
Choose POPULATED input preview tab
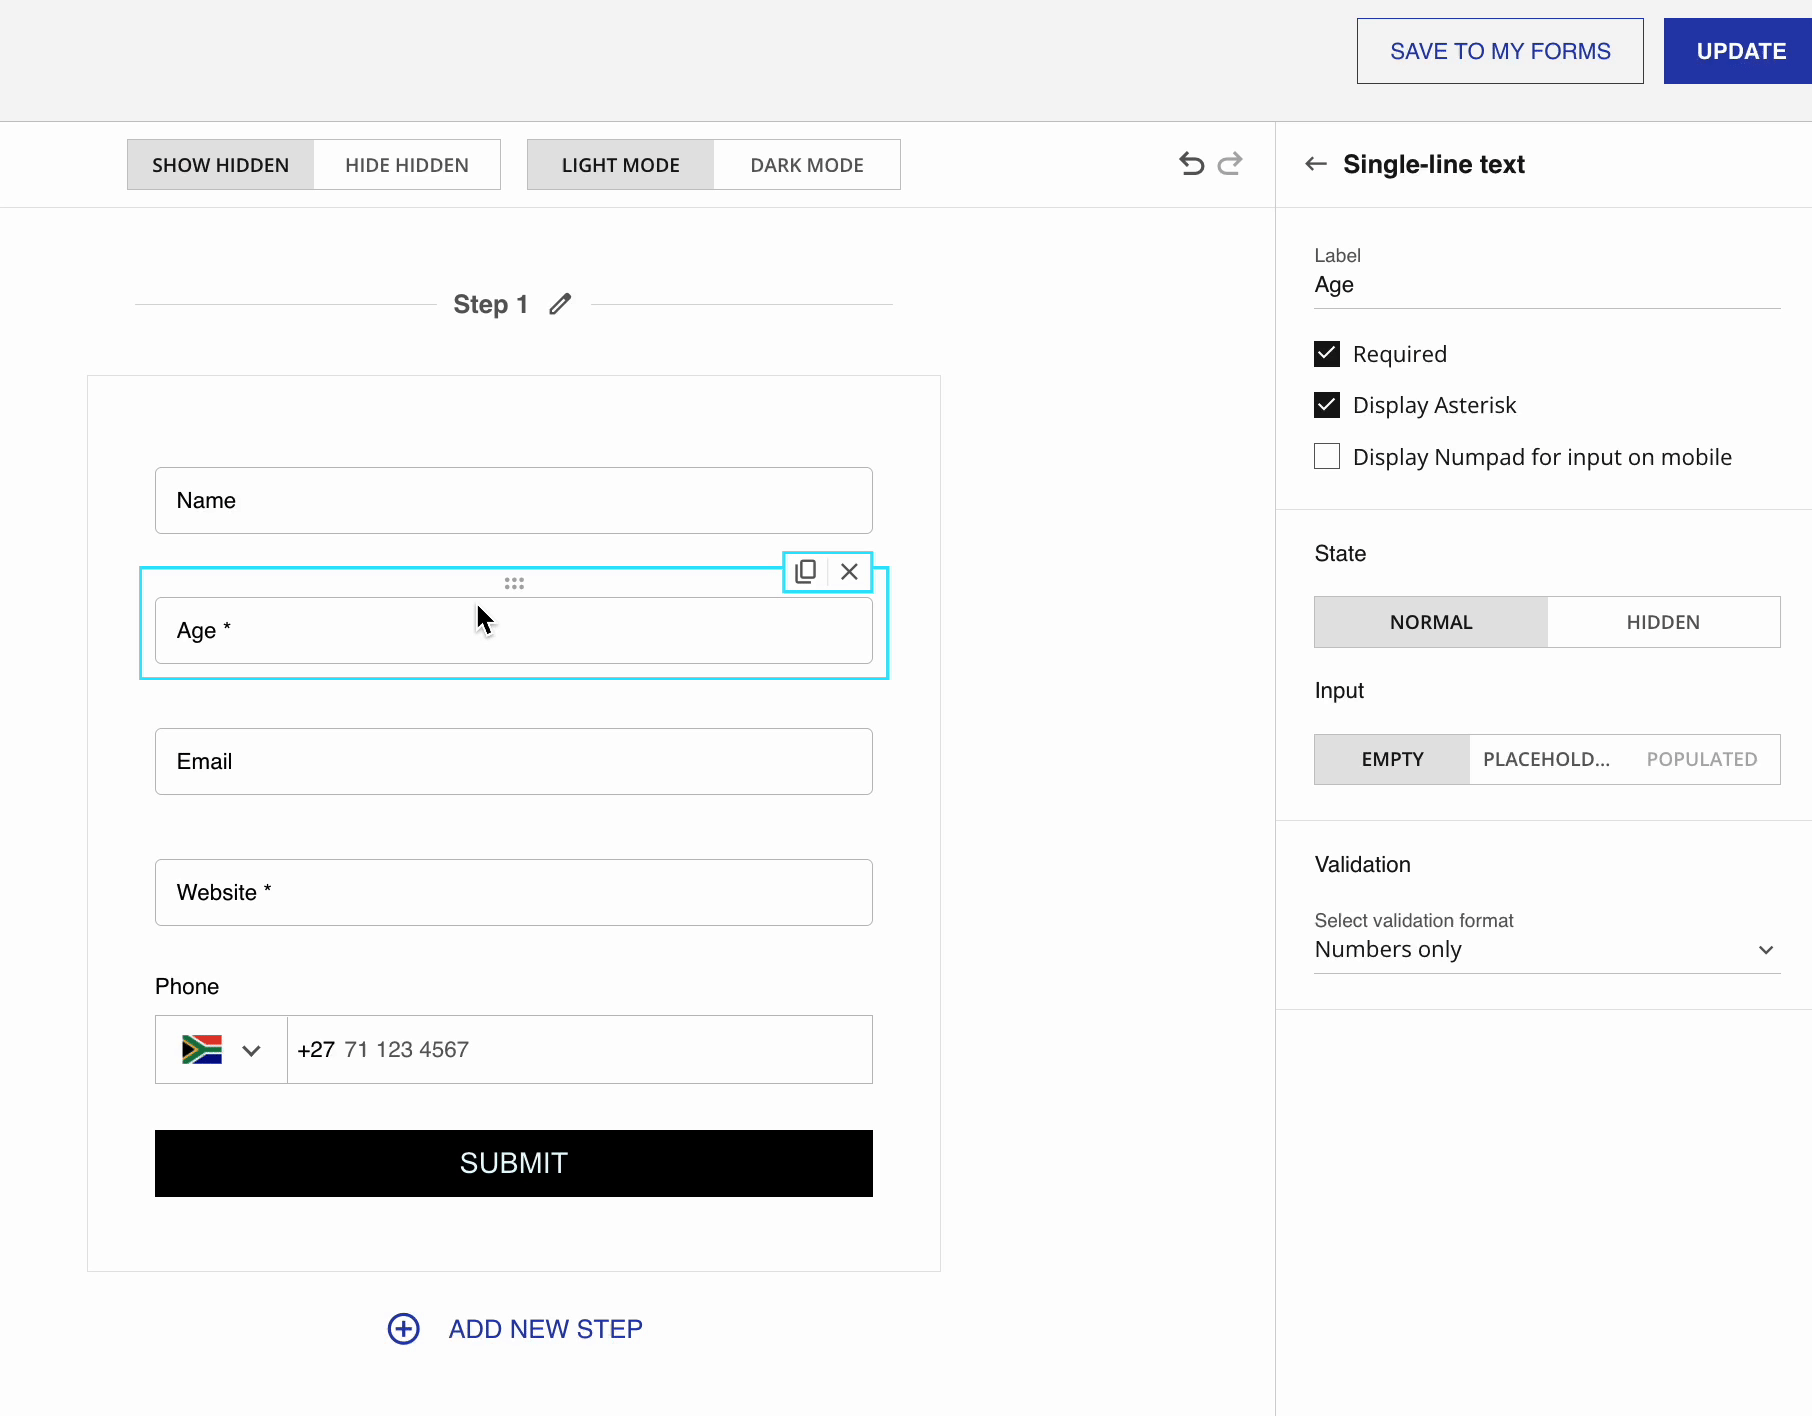click(1702, 759)
